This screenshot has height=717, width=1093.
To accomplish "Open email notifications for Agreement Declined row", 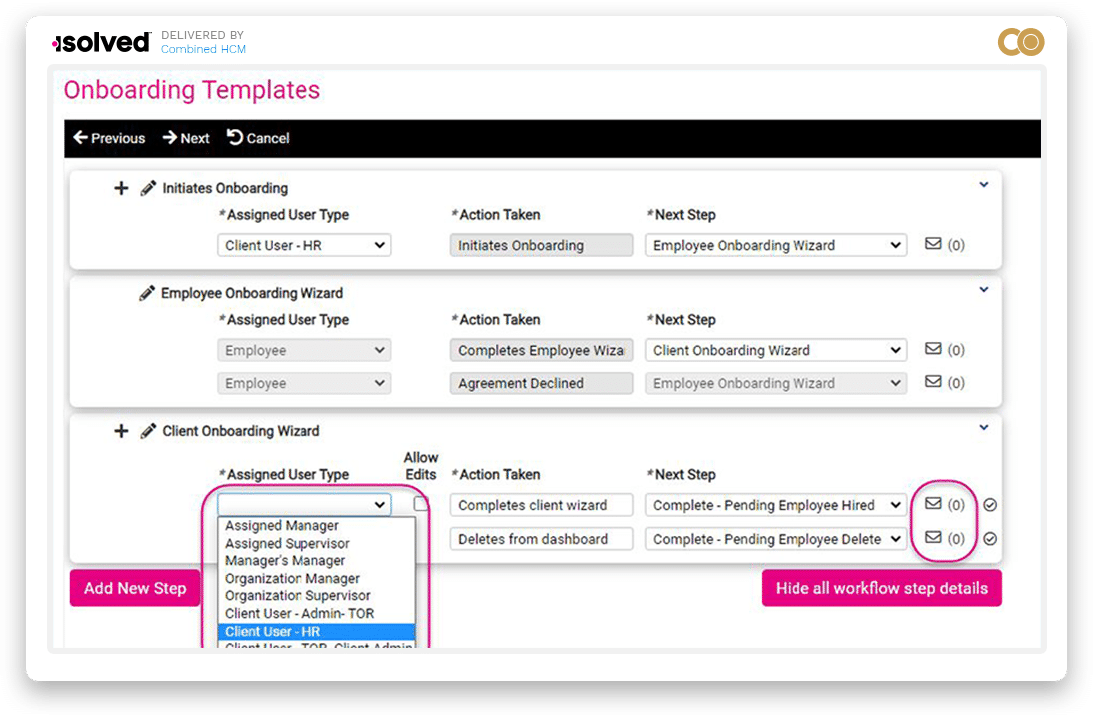I will pyautogui.click(x=933, y=381).
